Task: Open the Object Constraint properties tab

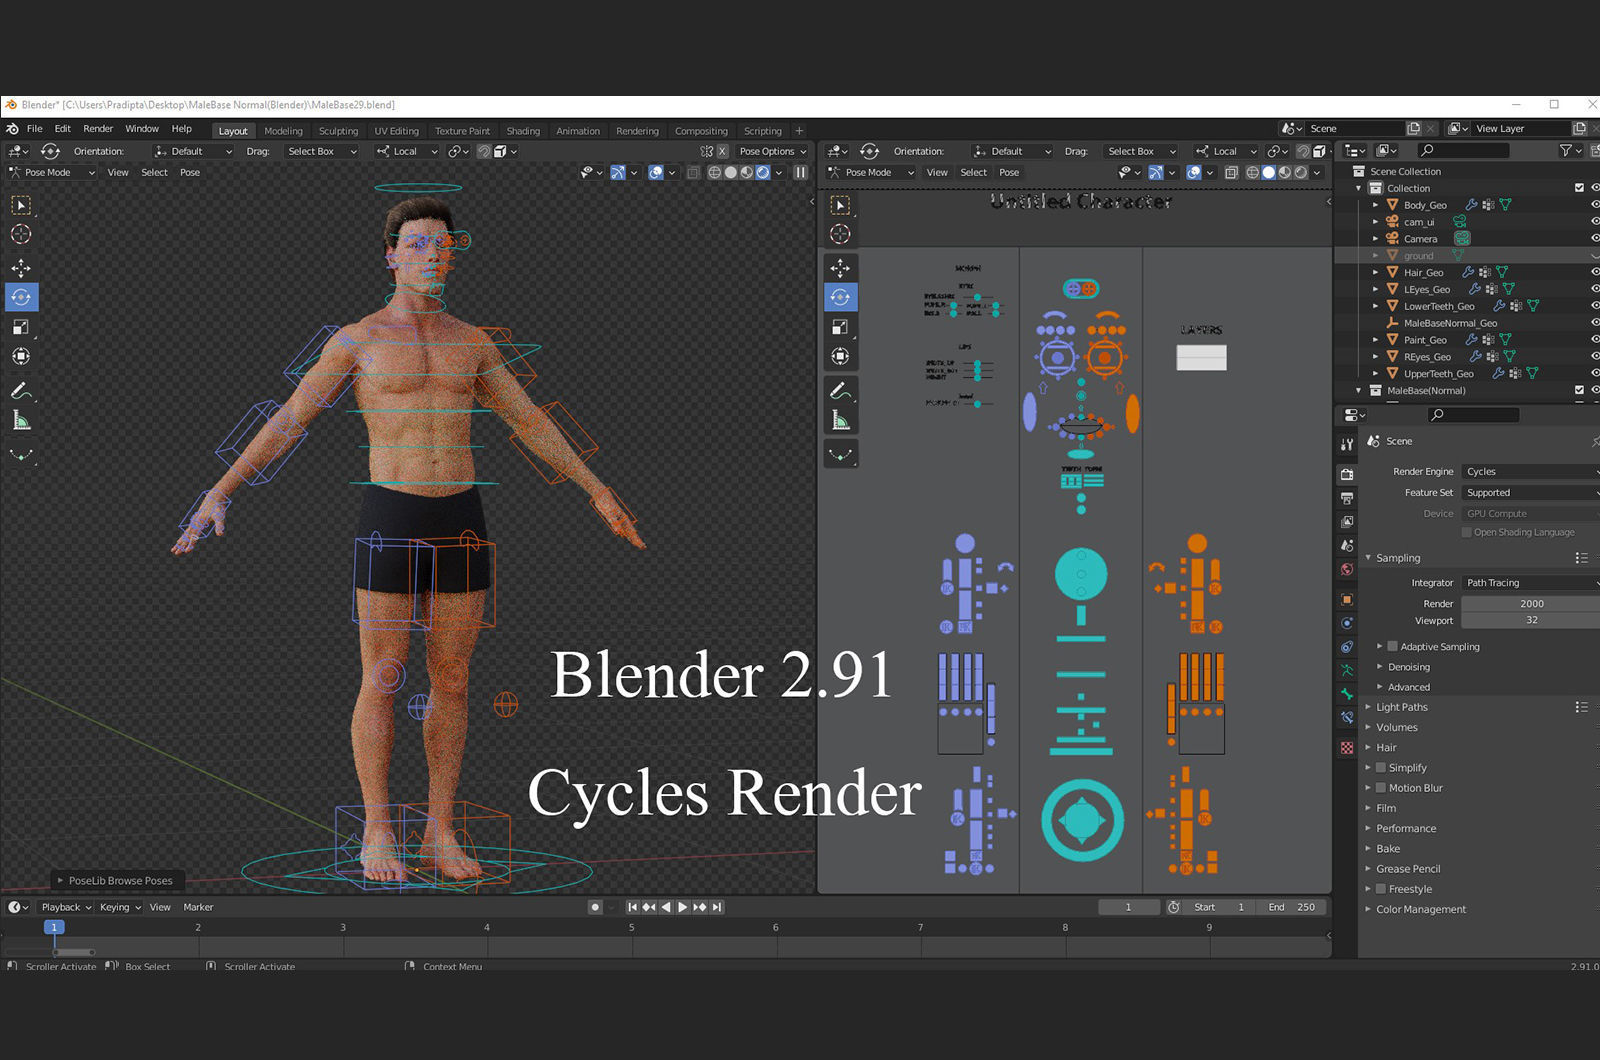Action: [1347, 647]
